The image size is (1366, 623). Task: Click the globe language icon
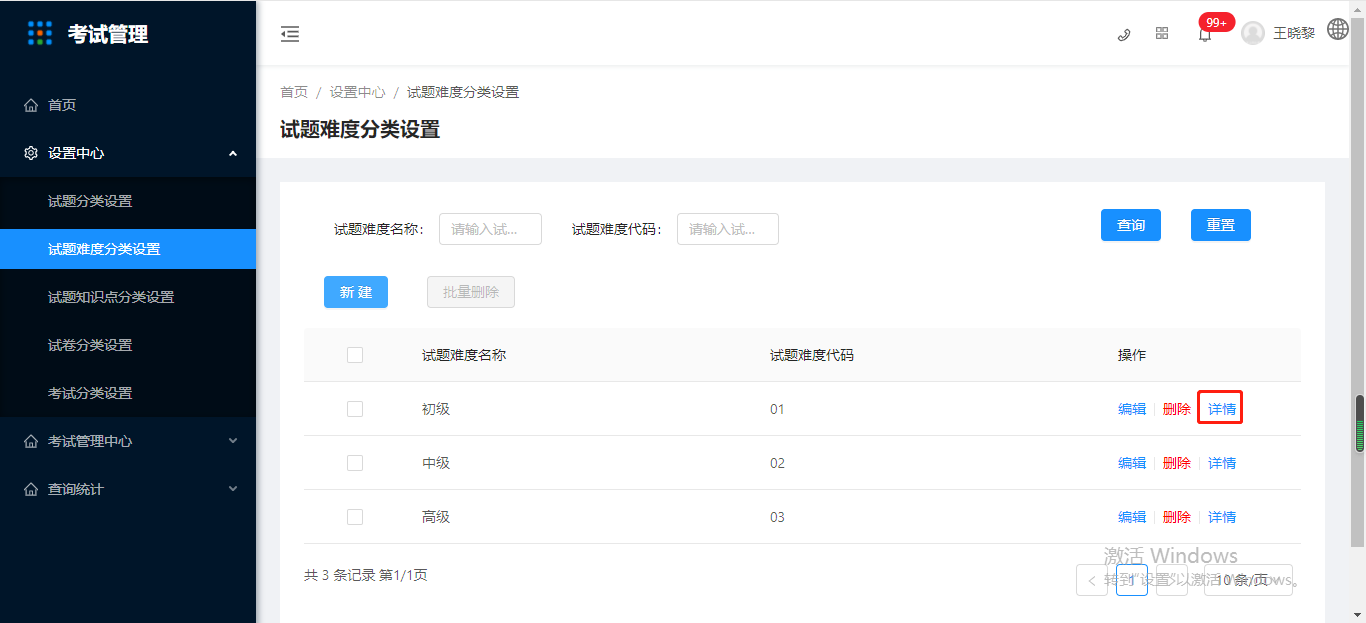click(1338, 29)
